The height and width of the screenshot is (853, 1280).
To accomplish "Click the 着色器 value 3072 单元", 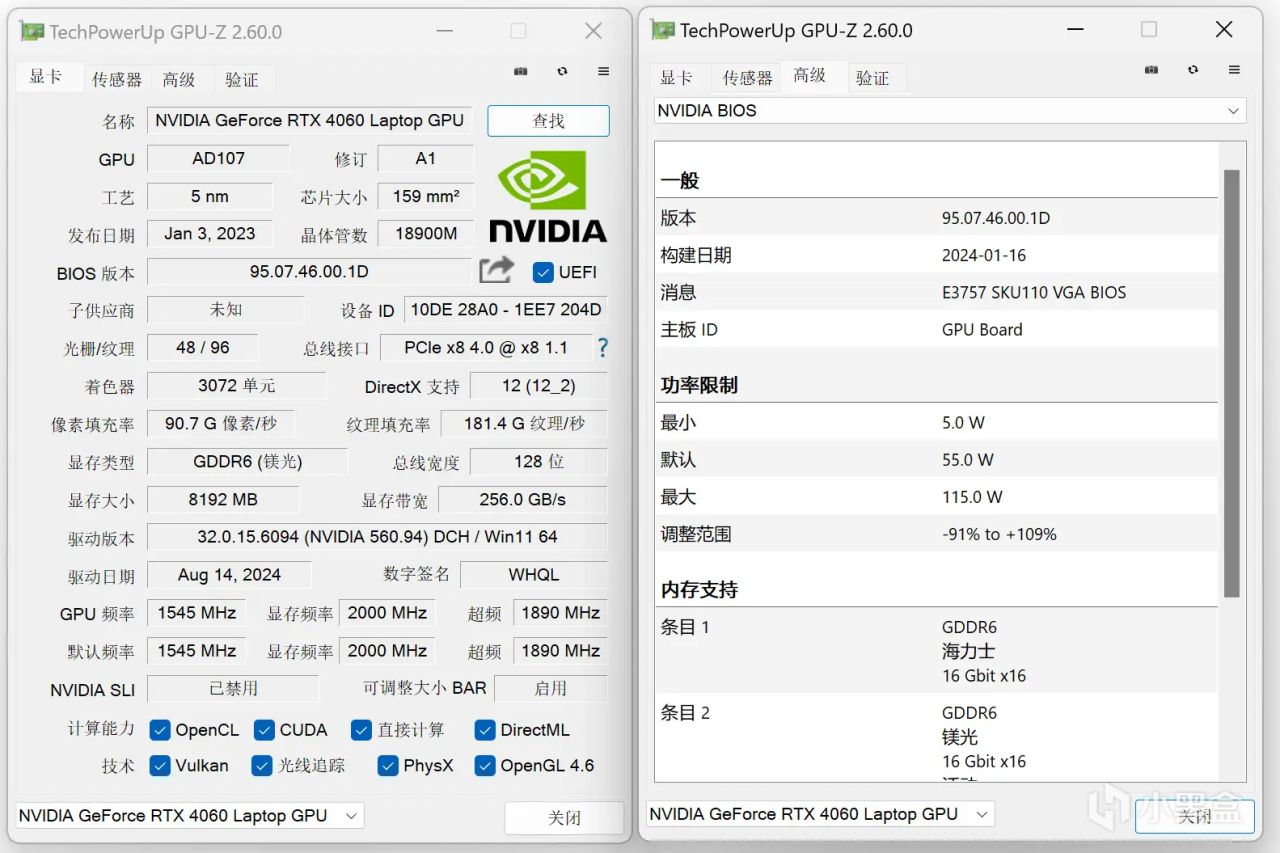I will click(236, 386).
